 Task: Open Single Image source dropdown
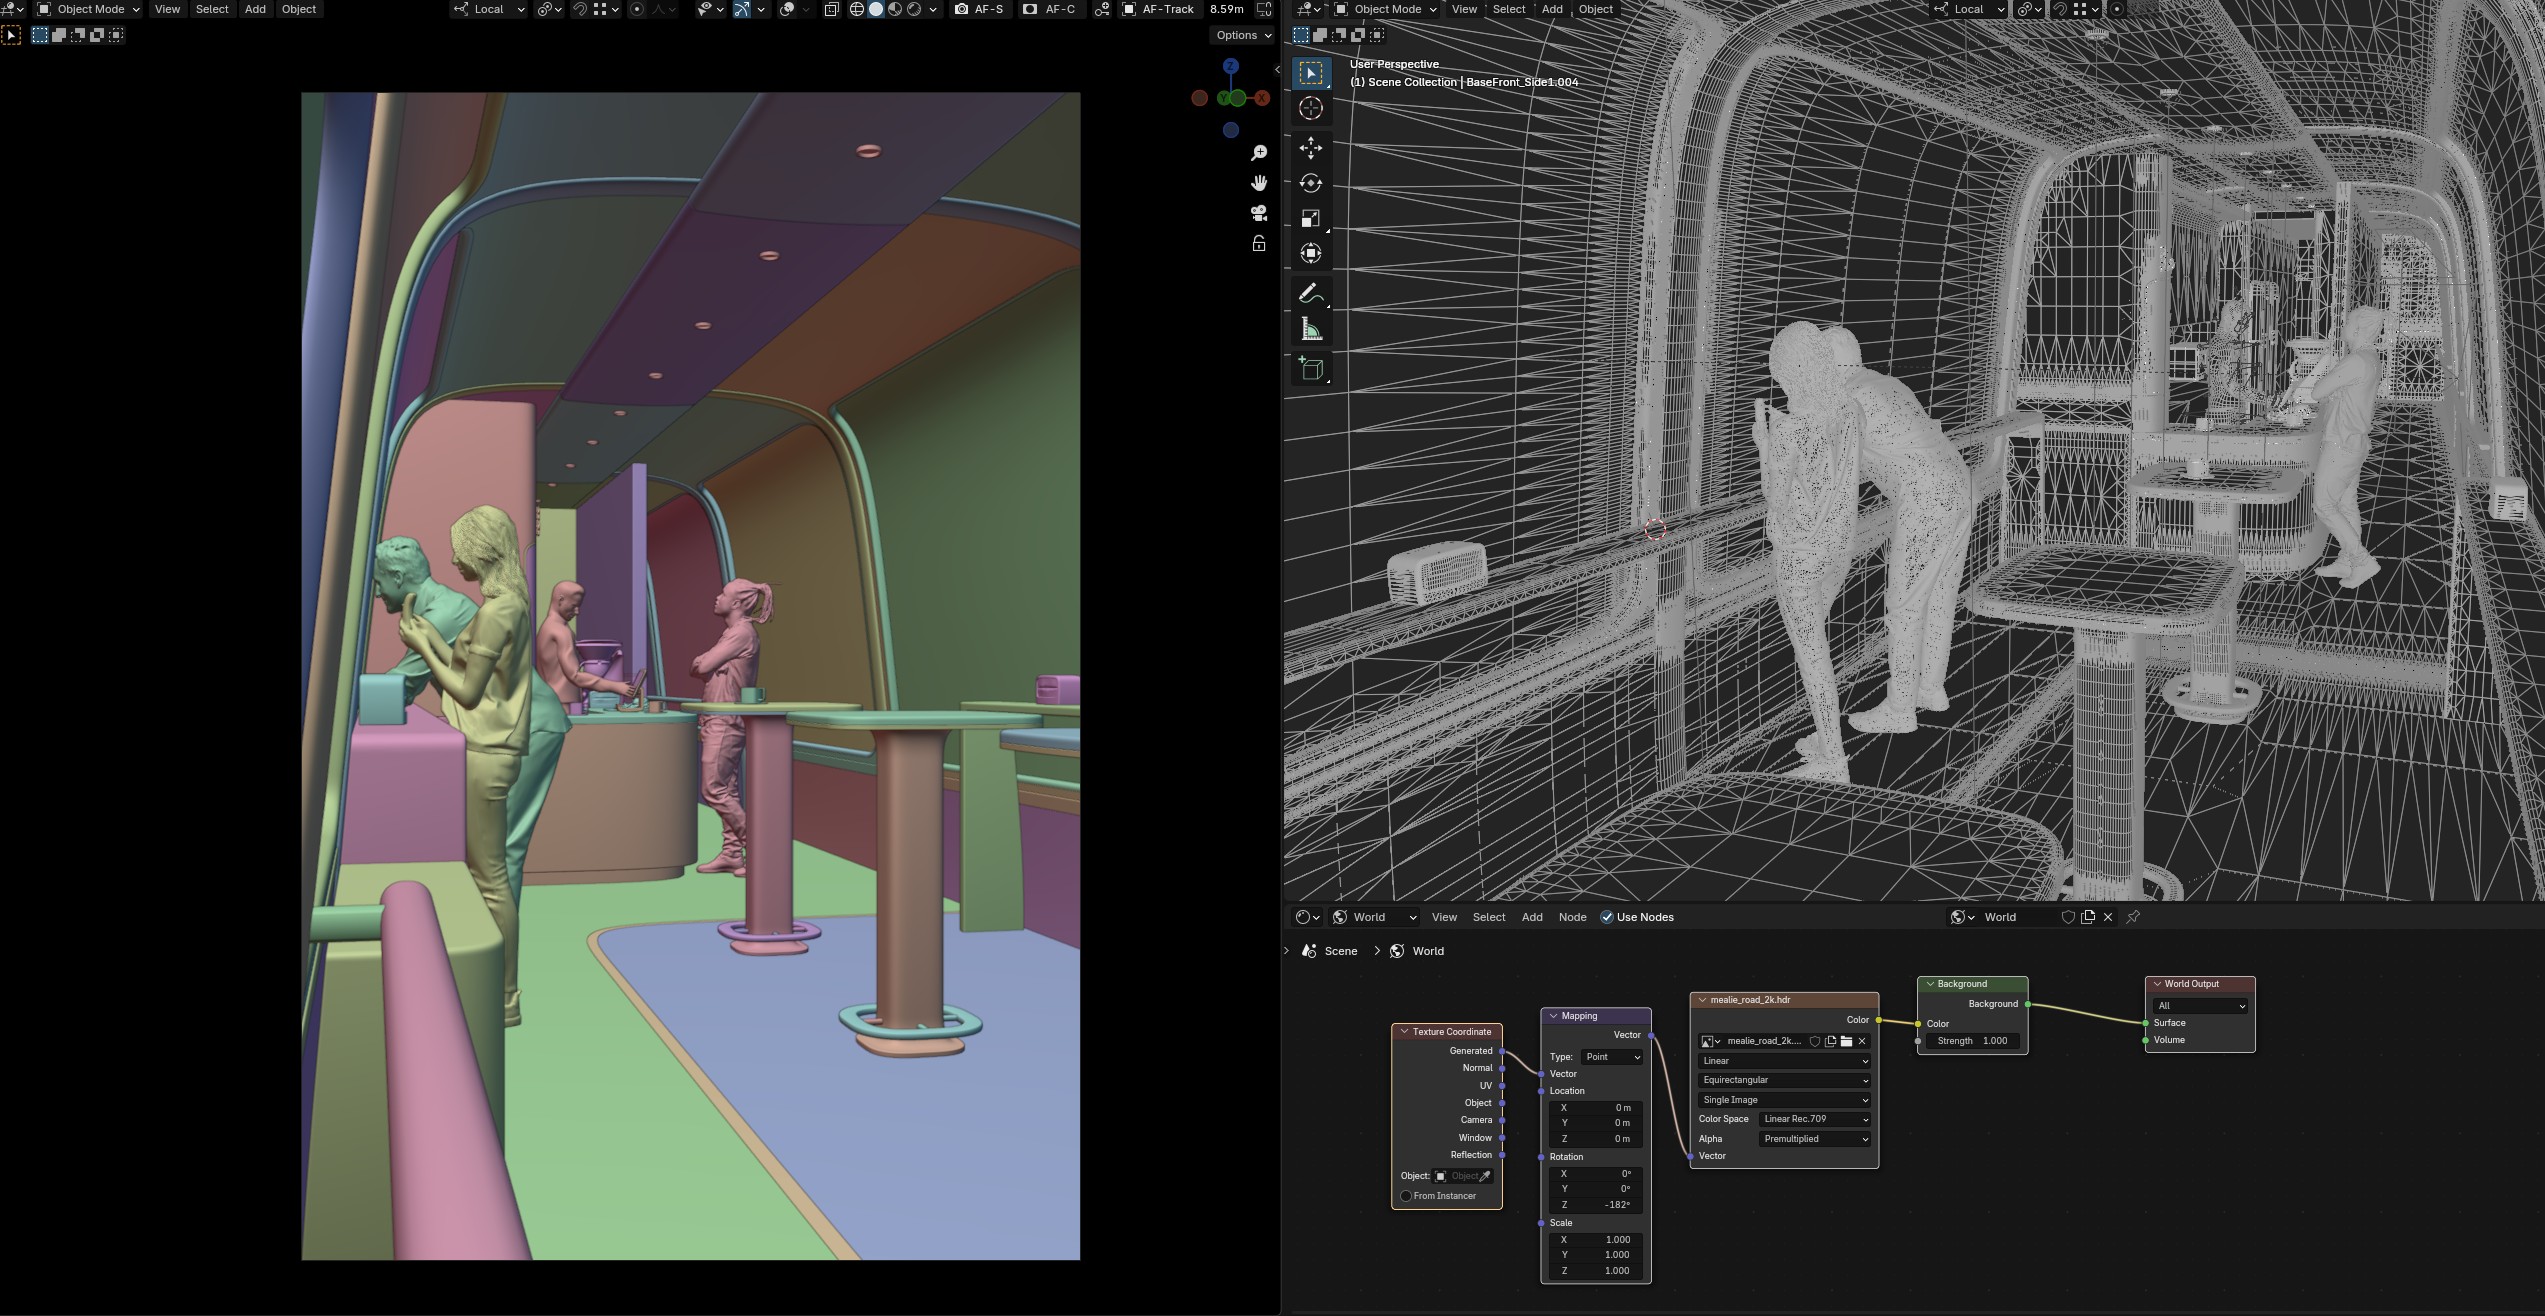point(1784,1100)
